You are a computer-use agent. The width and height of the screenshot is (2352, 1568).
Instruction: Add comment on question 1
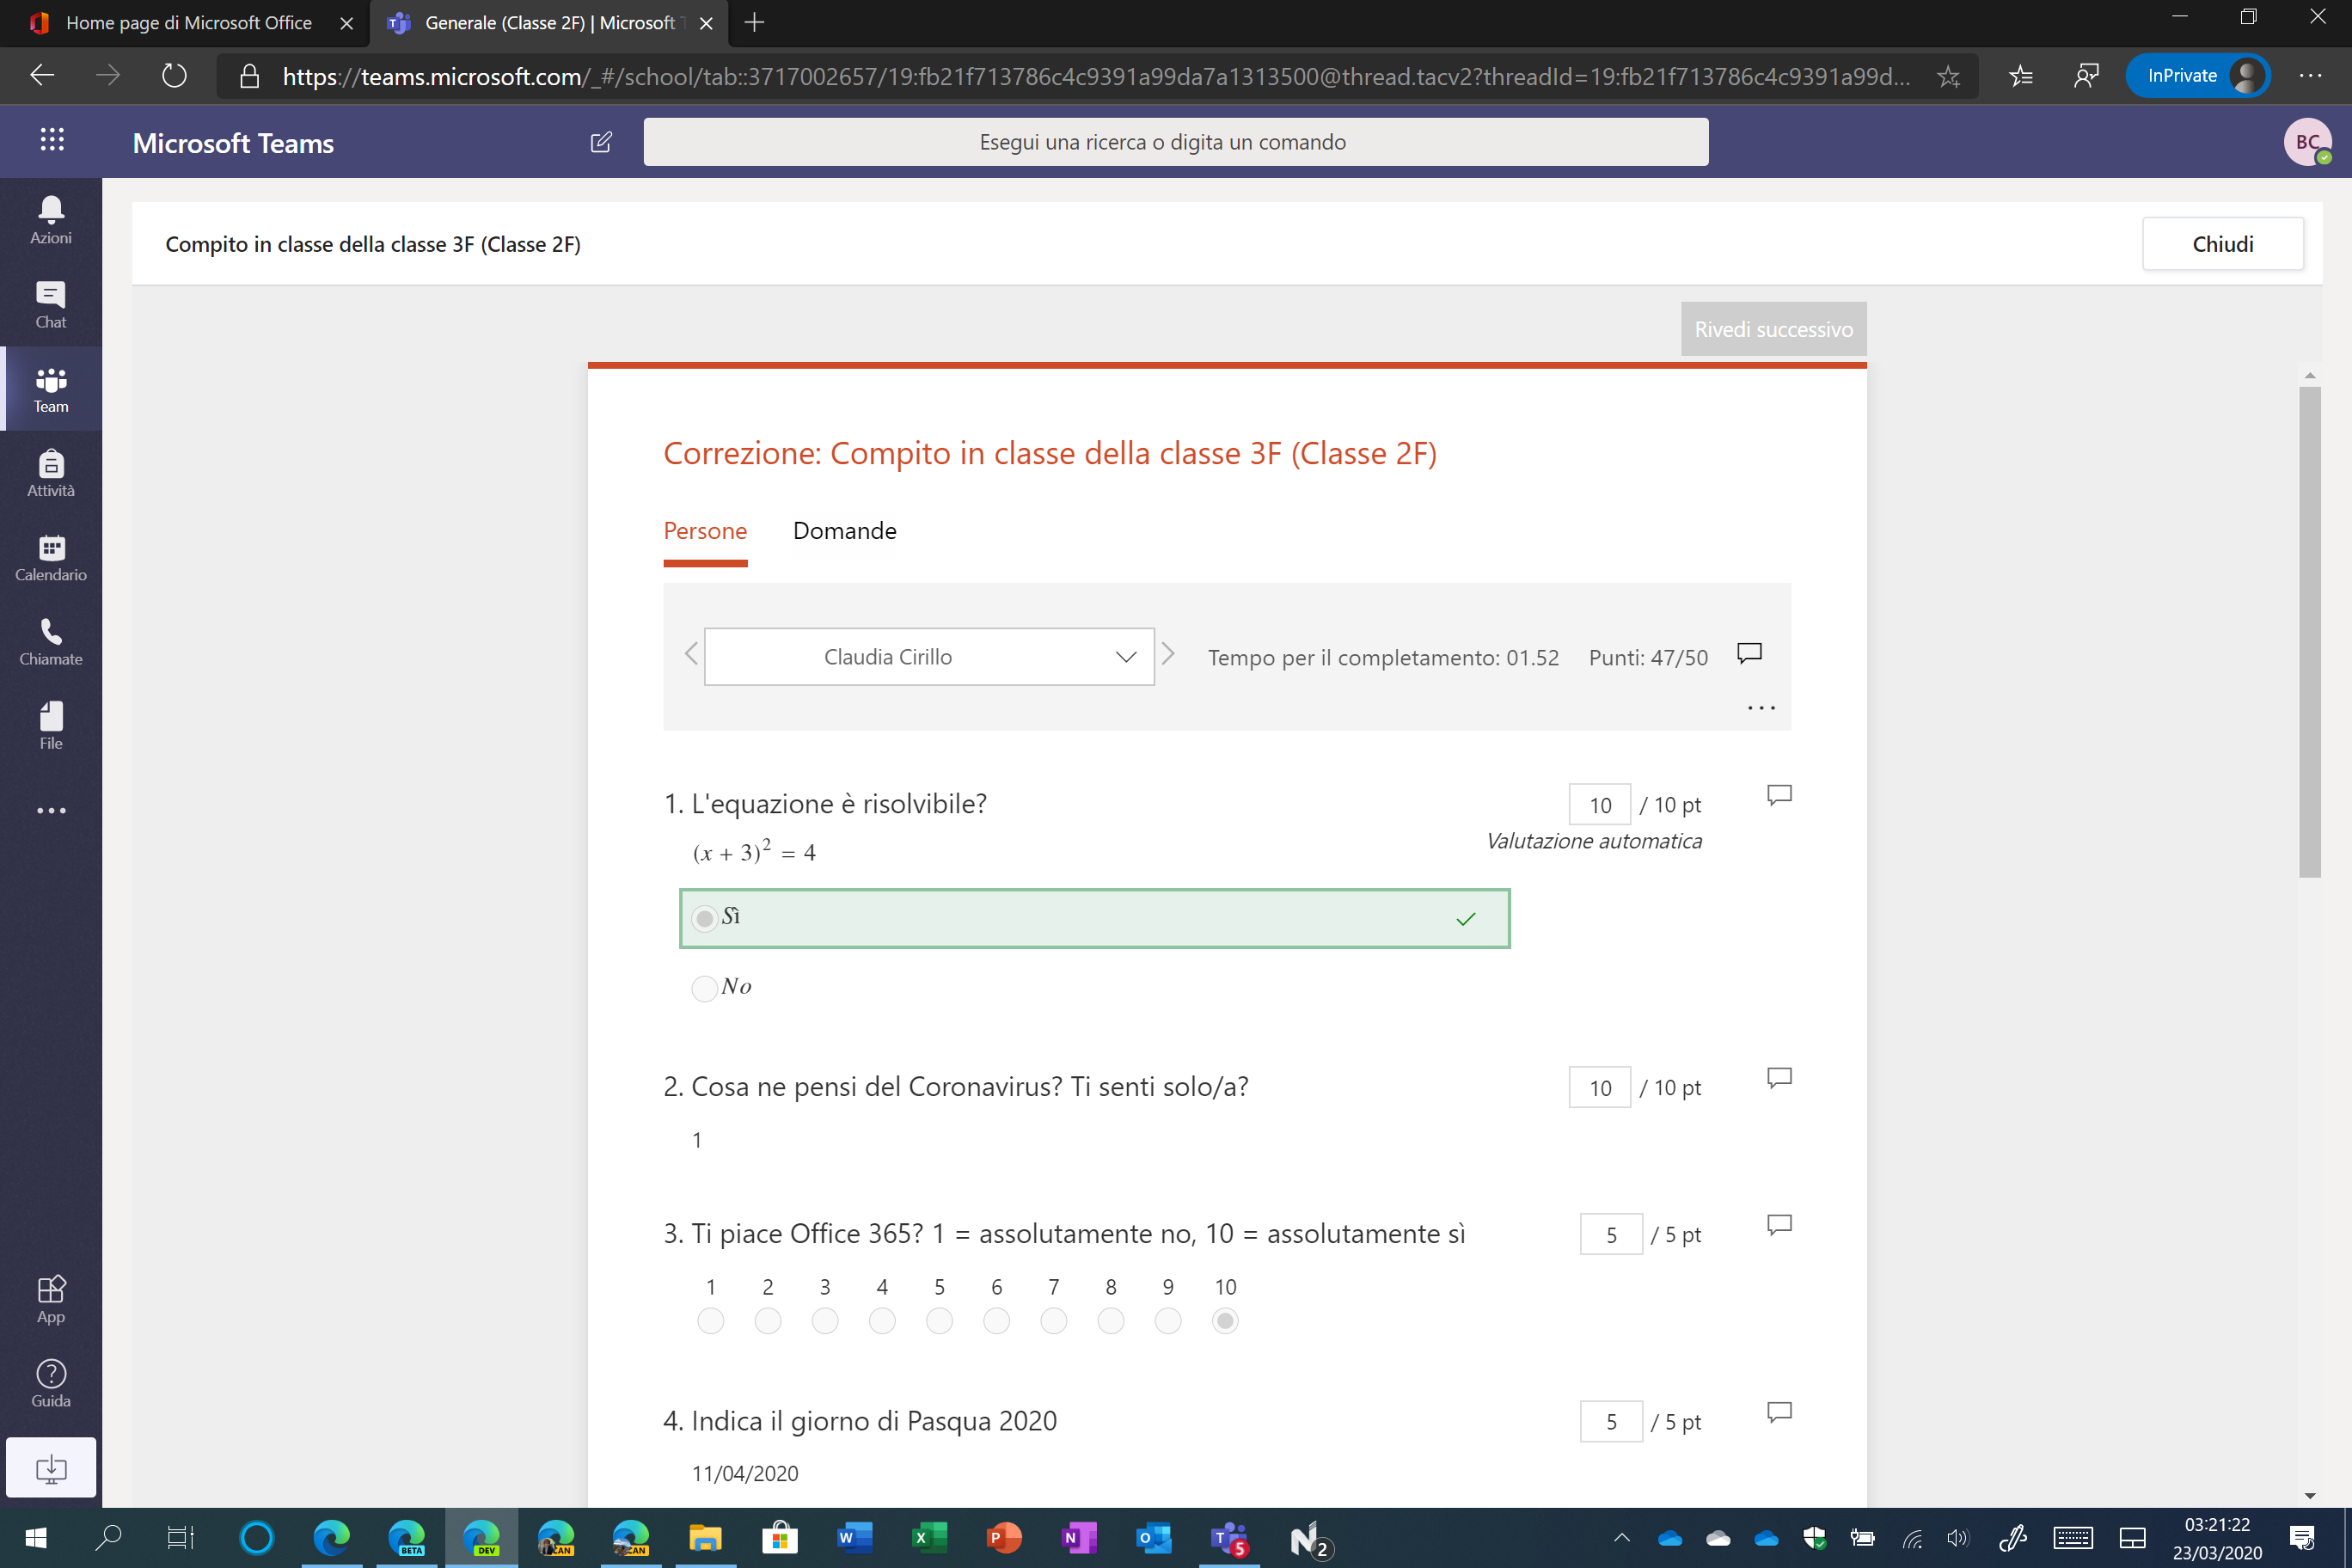(1779, 795)
